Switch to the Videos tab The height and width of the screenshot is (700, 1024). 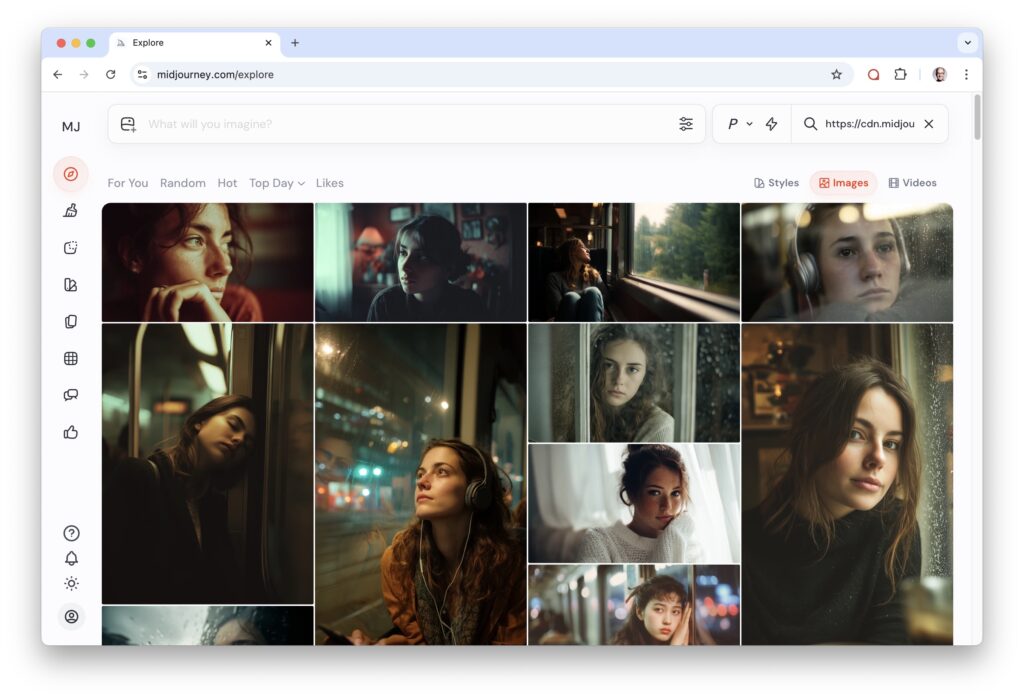coord(912,183)
